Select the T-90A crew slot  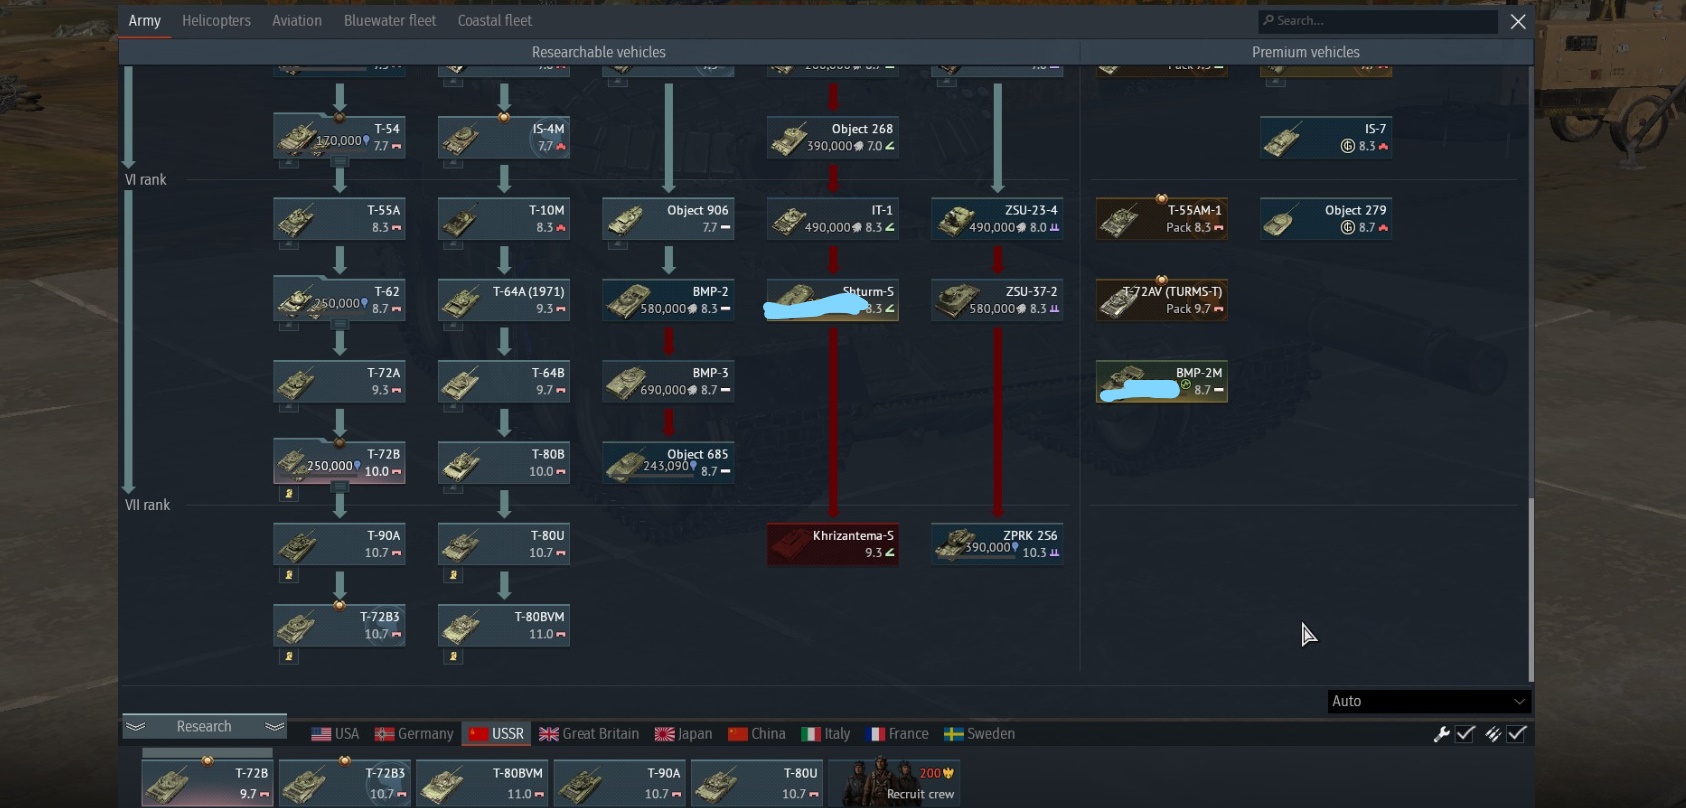(x=619, y=782)
